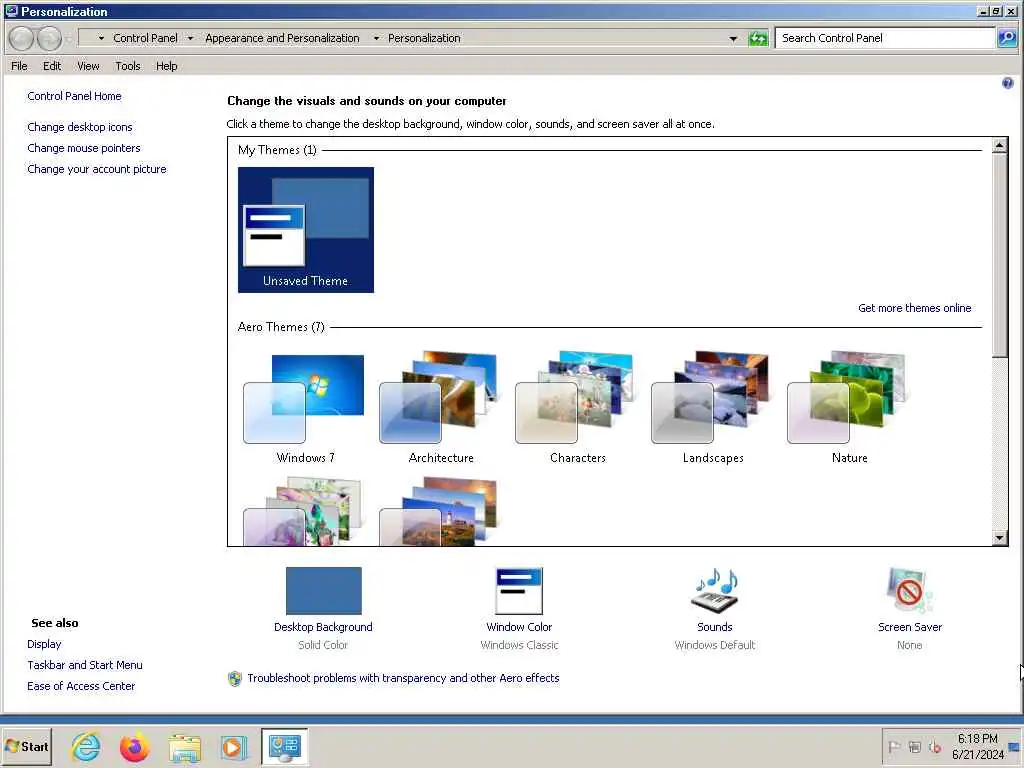The width and height of the screenshot is (1024, 768).
Task: Apply the Characters theme
Action: 577,408
